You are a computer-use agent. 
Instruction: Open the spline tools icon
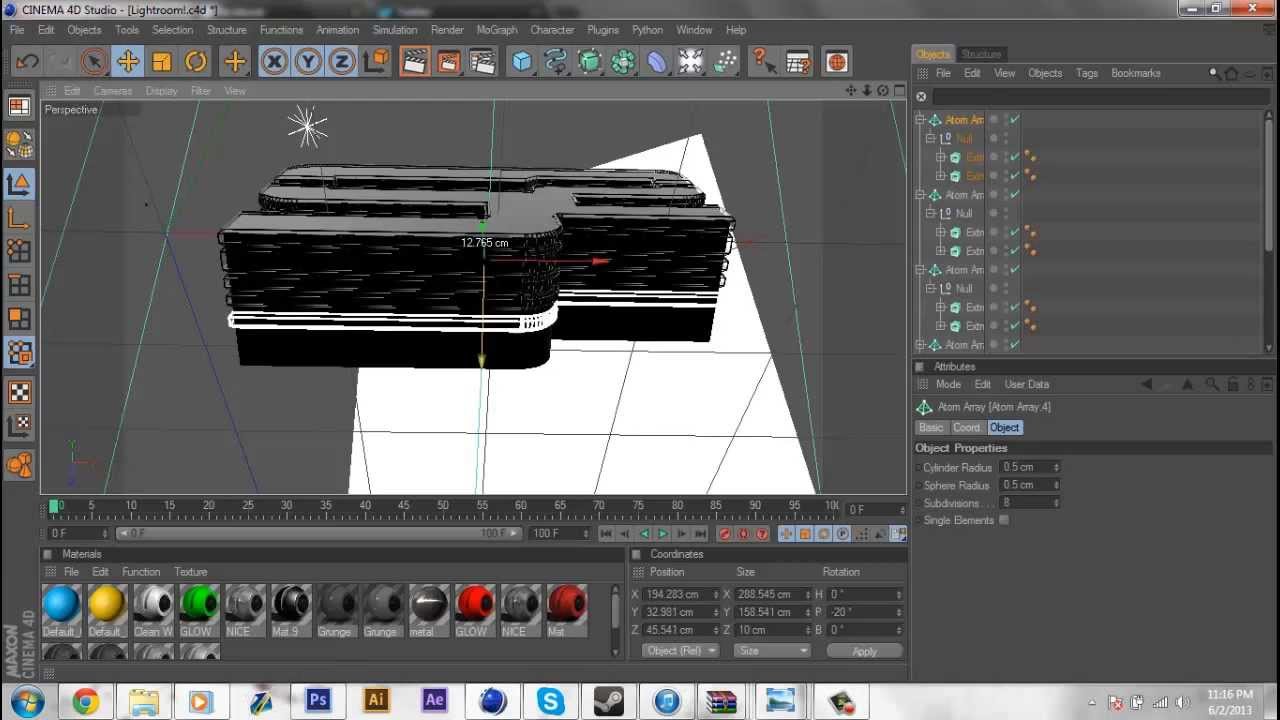[x=556, y=62]
